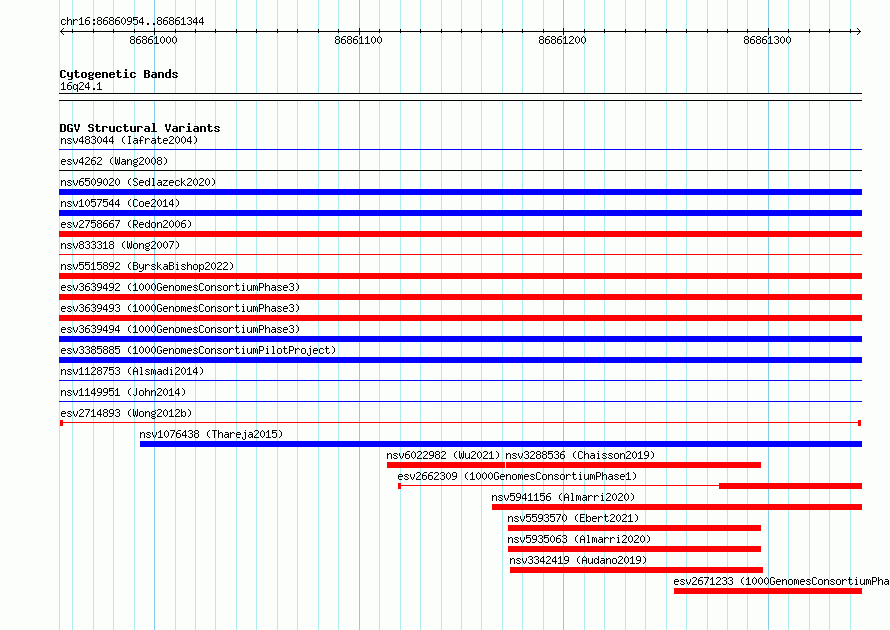Click the red bar under esv2671233
Image resolution: width=890 pixels, height=630 pixels.
[768, 591]
